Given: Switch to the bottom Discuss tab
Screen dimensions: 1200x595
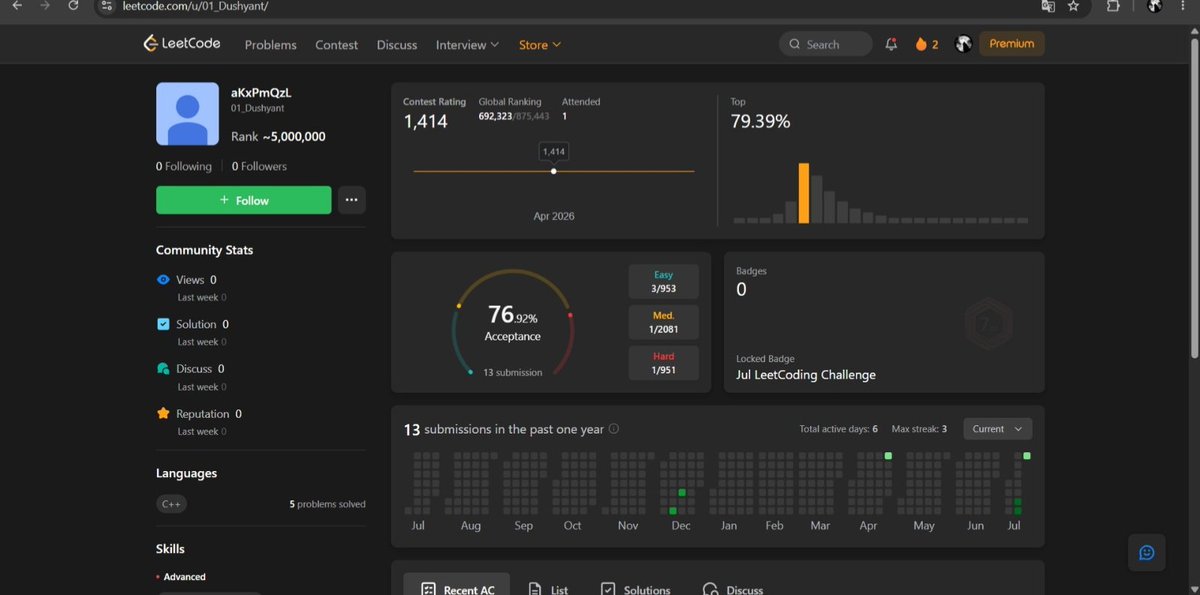Looking at the screenshot, I should click(x=733, y=589).
